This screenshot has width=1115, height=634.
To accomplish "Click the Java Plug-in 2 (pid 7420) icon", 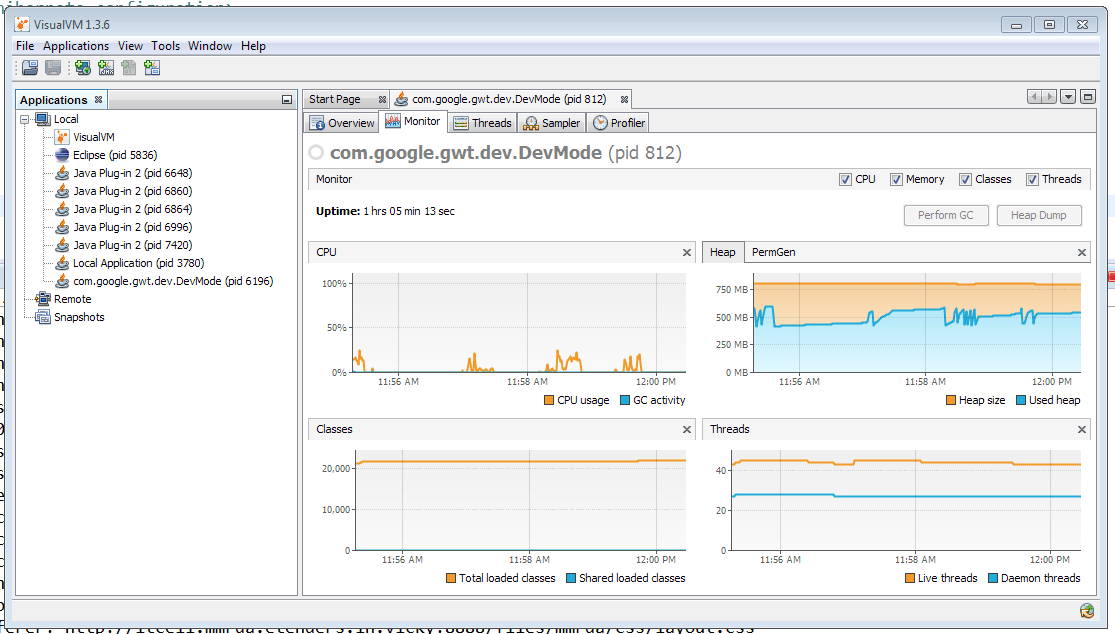I will (x=63, y=245).
